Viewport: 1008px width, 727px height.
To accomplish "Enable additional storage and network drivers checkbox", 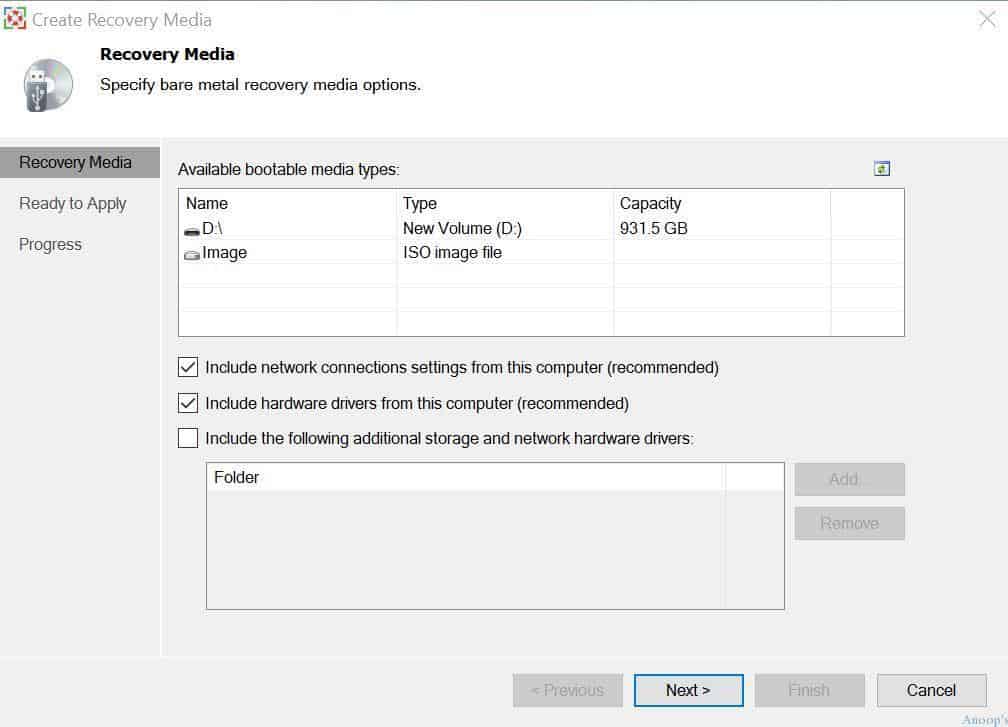I will (x=188, y=438).
